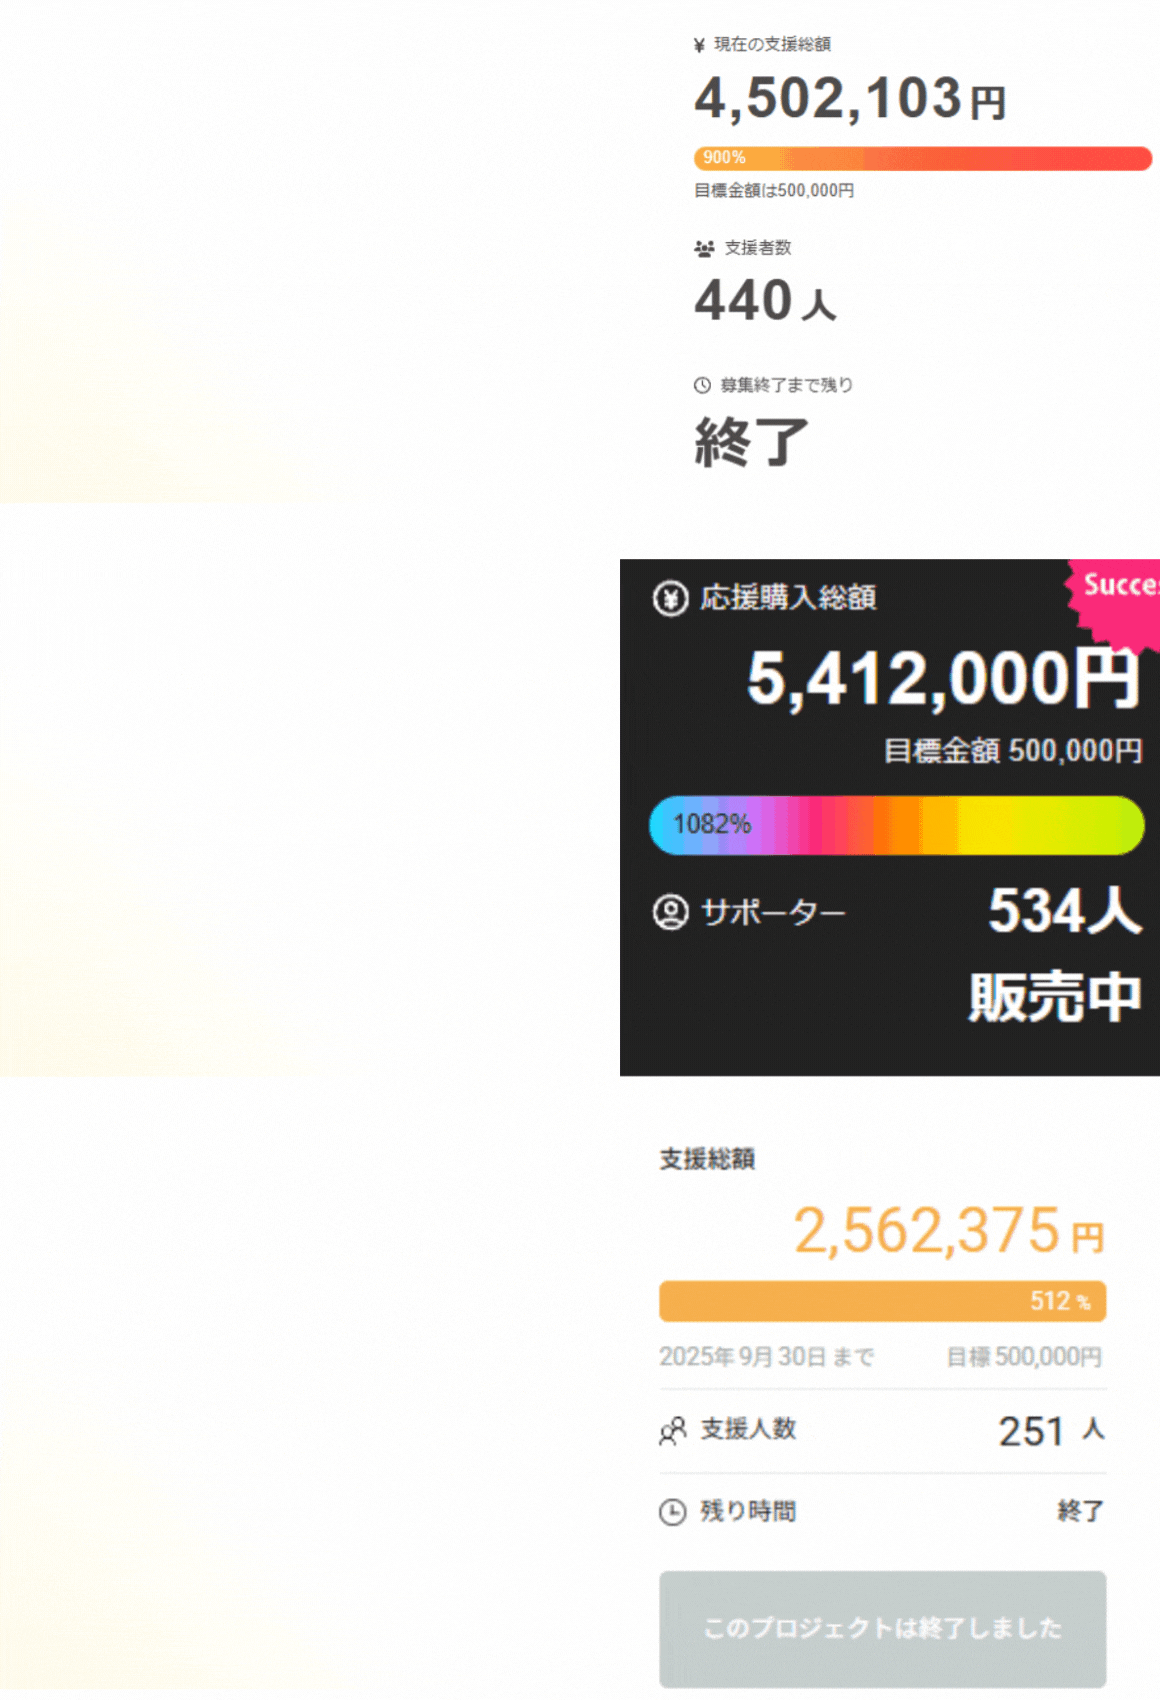Click the user icon next to サポーター
The height and width of the screenshot is (1700, 1160).
[x=670, y=912]
